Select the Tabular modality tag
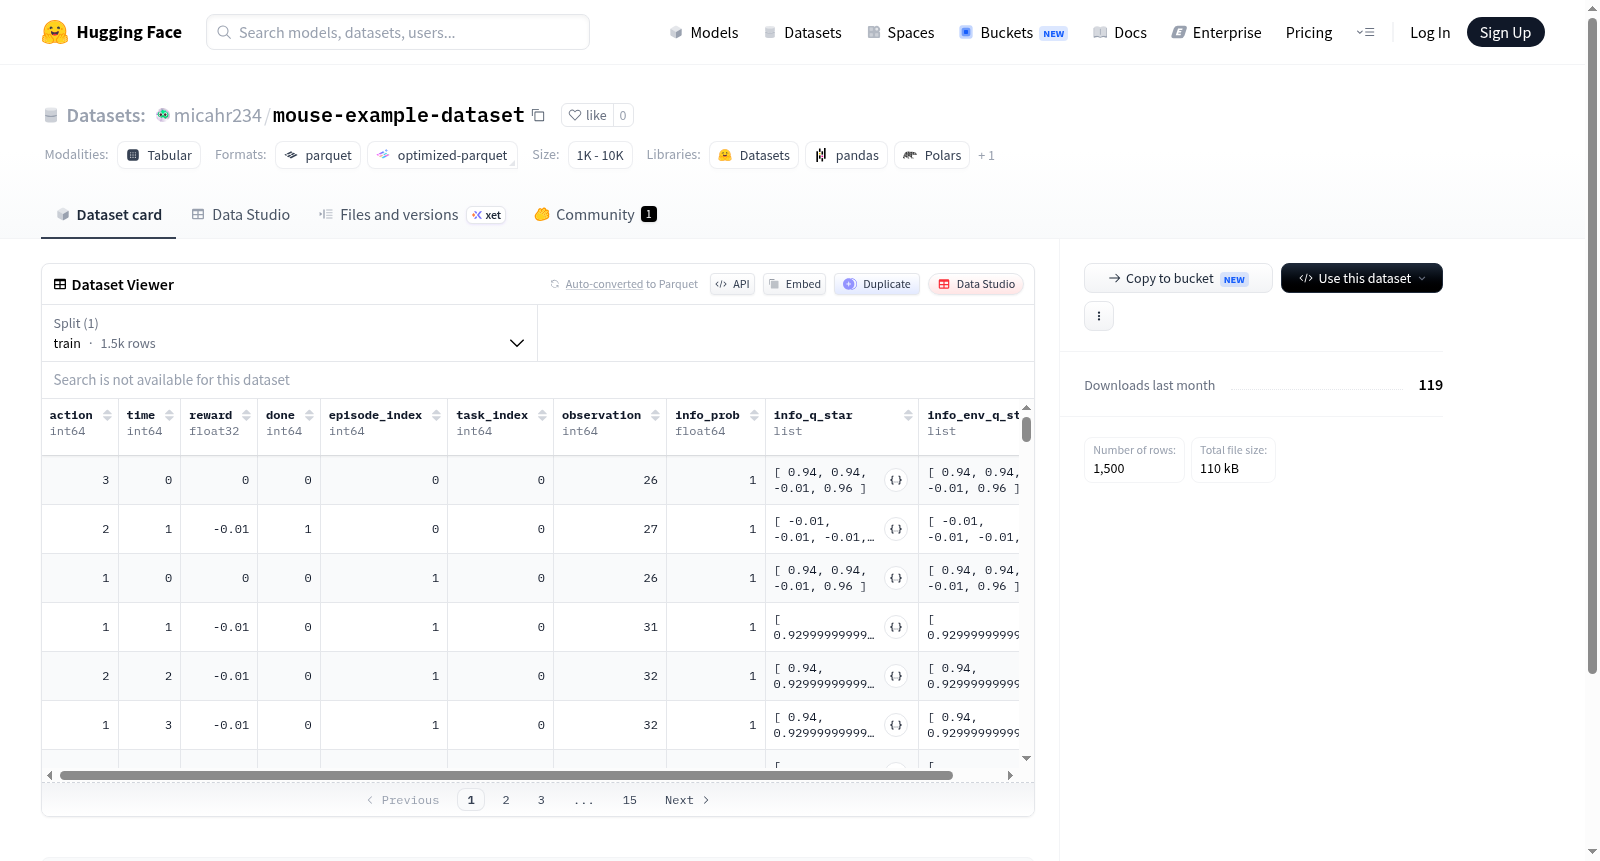This screenshot has height=861, width=1600. point(159,155)
